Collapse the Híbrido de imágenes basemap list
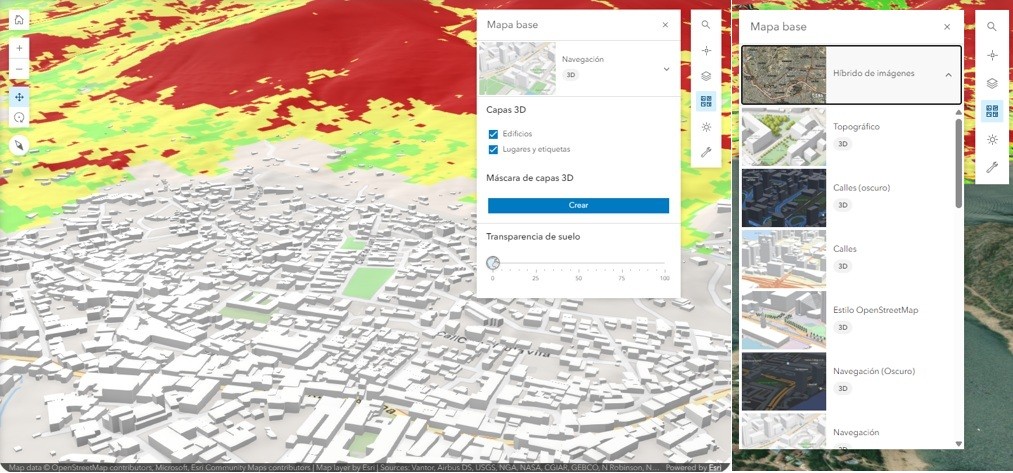 [x=948, y=74]
